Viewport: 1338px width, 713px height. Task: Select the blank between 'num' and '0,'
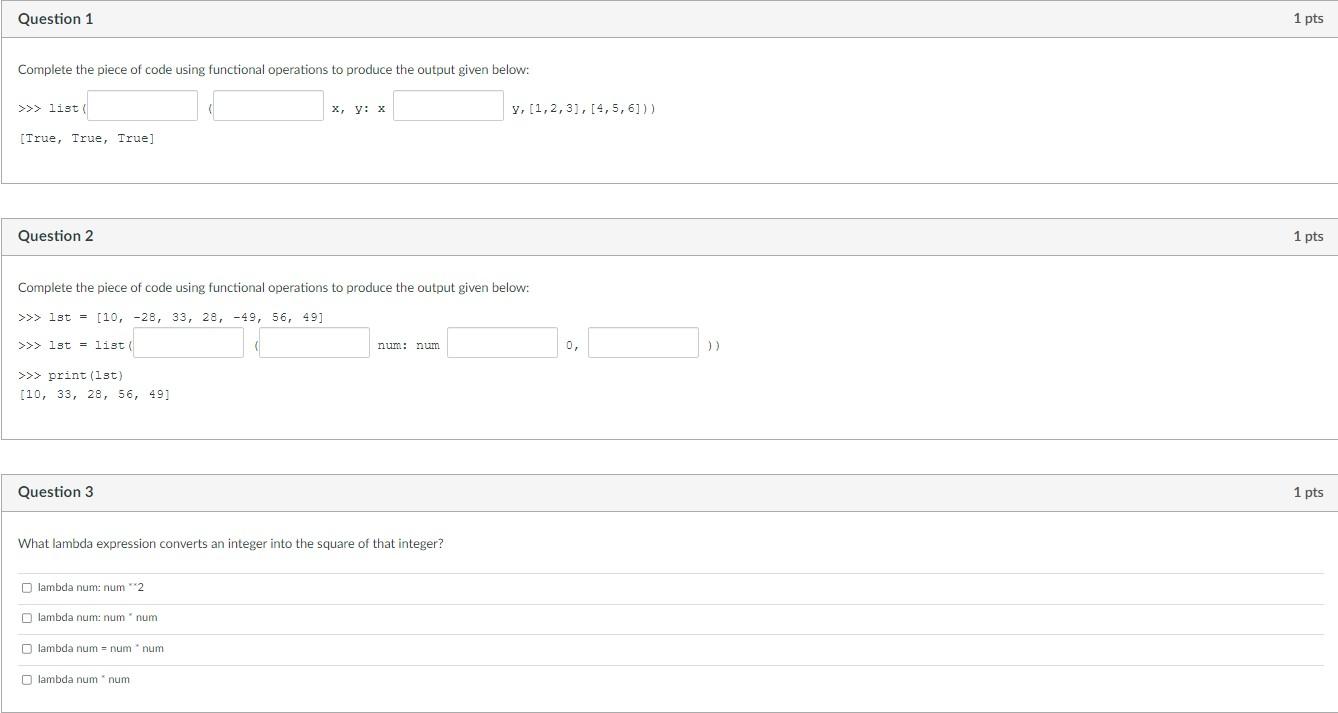tap(502, 342)
